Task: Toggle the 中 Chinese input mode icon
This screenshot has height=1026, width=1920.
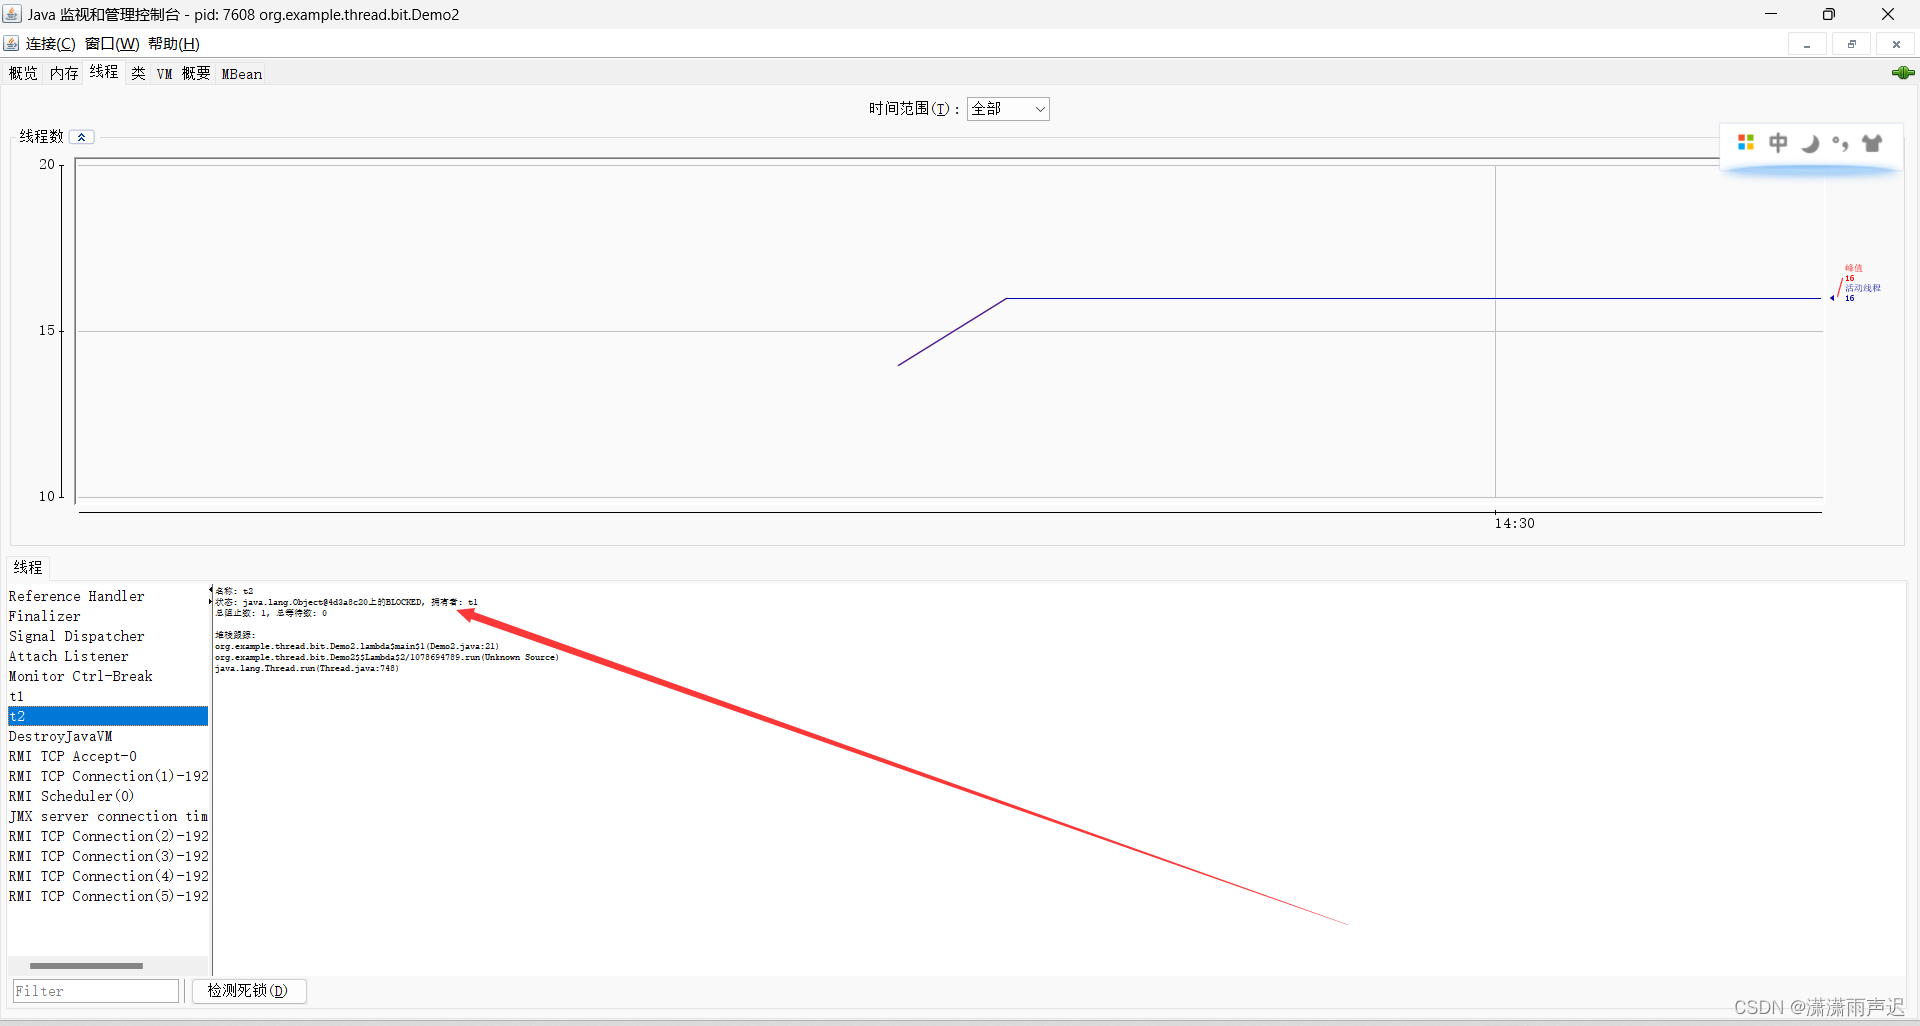Action: (1778, 143)
